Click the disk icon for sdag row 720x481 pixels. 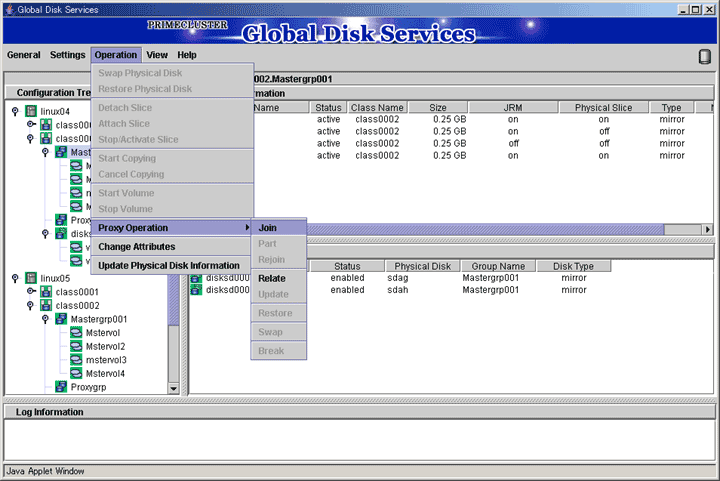pos(196,278)
